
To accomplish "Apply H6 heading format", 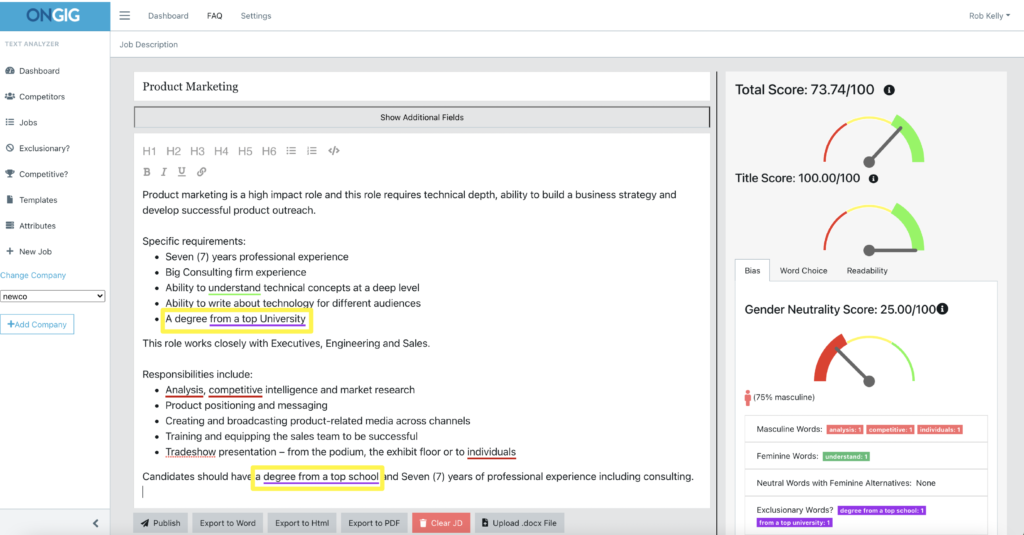I will click(x=269, y=151).
